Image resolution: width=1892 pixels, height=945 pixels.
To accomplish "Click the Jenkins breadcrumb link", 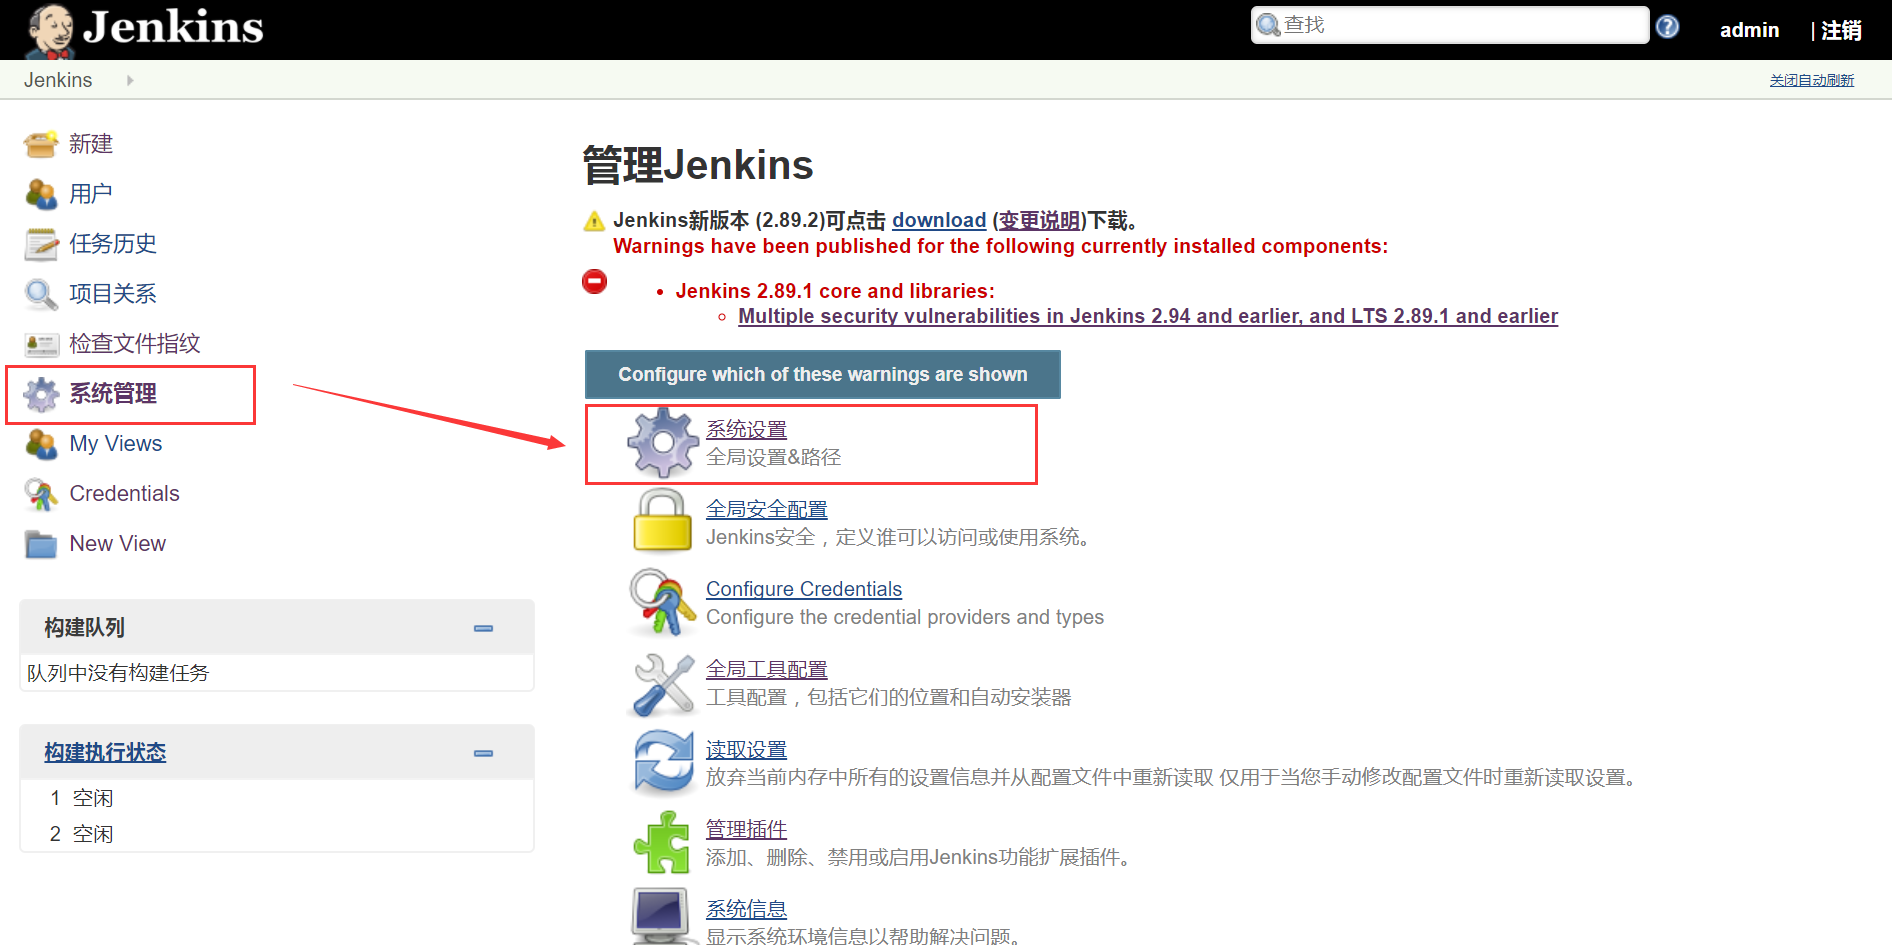I will click(x=58, y=80).
